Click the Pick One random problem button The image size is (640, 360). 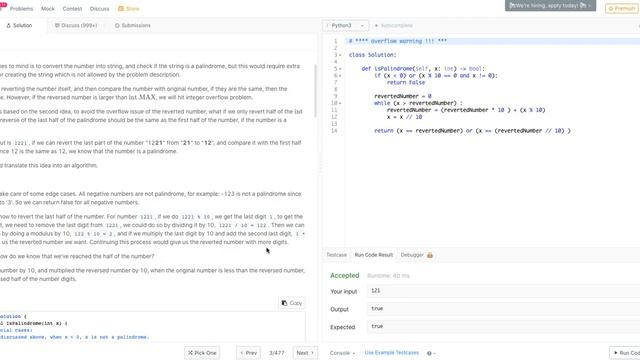(202, 353)
